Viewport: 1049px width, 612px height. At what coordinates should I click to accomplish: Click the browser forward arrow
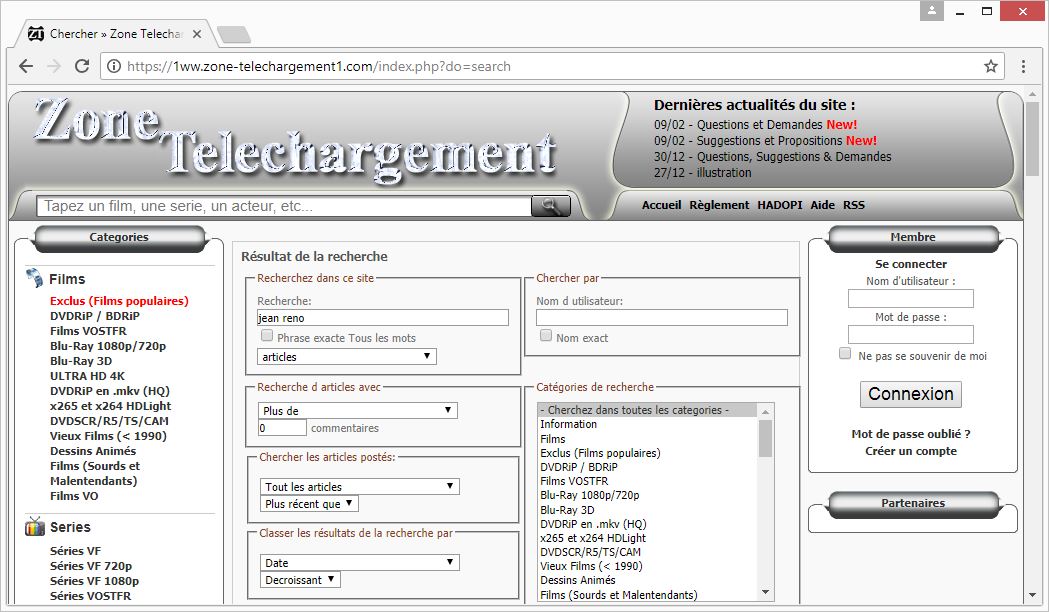(54, 66)
